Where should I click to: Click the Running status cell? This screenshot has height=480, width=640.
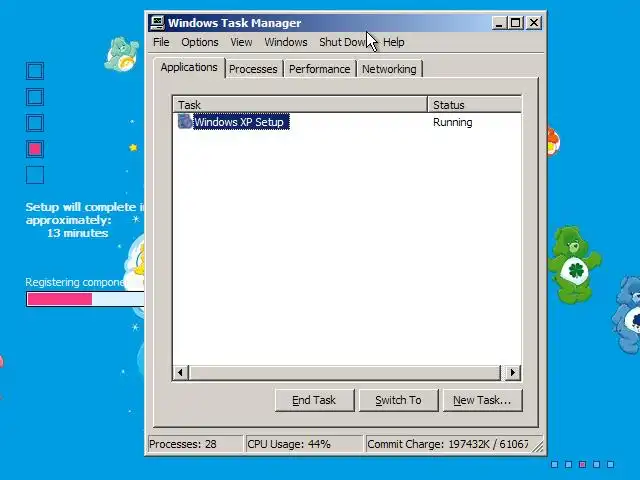pyautogui.click(x=453, y=122)
